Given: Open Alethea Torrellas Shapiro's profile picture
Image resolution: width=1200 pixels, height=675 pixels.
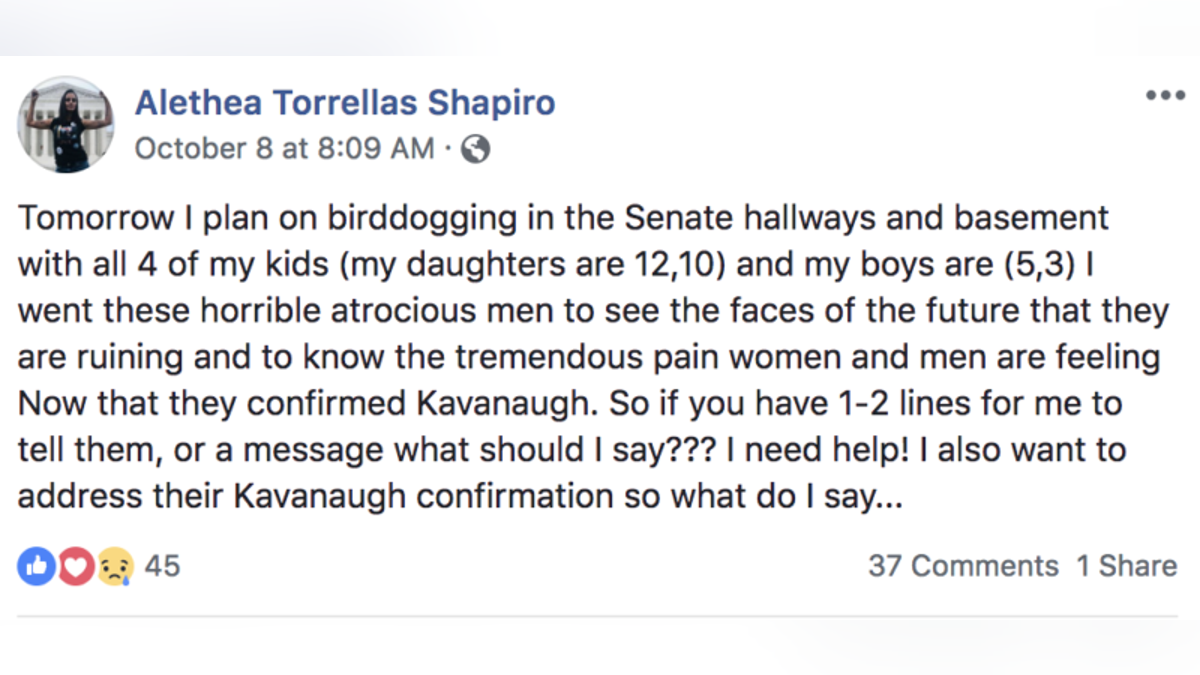Looking at the screenshot, I should click(66, 124).
